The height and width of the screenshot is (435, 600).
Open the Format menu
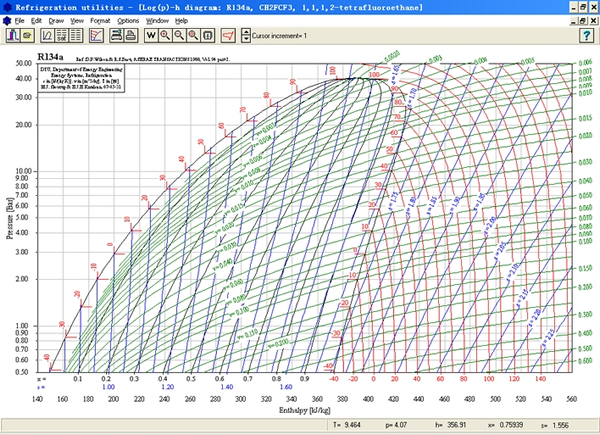(x=100, y=21)
